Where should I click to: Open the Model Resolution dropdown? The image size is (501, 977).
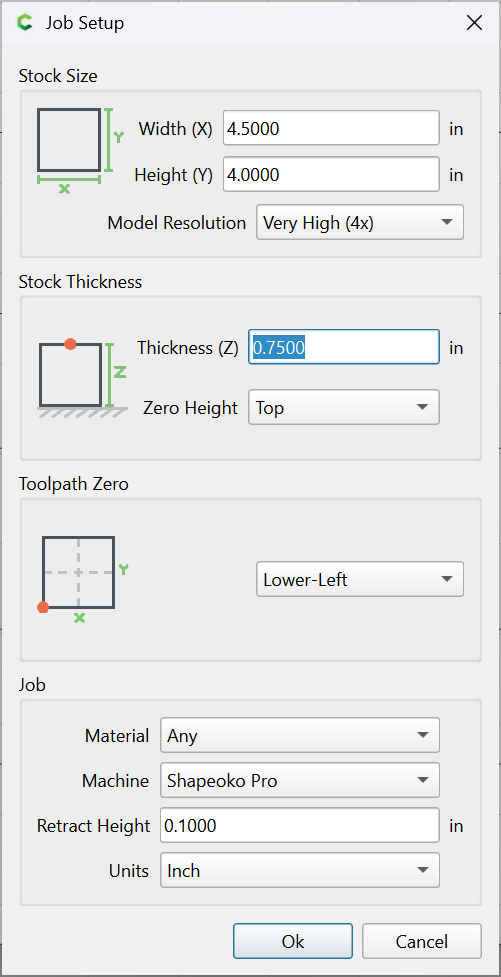pyautogui.click(x=360, y=222)
